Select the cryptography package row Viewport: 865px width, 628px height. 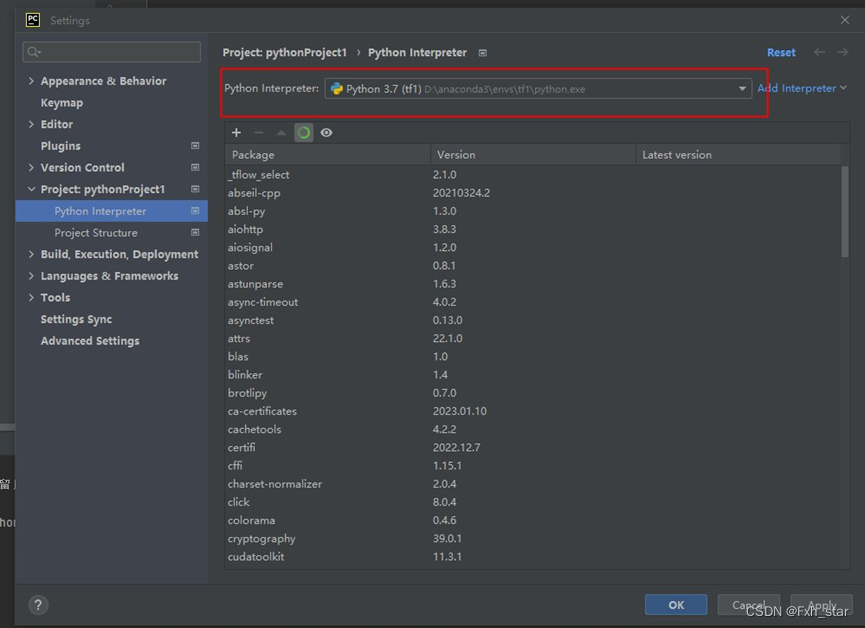pos(532,539)
